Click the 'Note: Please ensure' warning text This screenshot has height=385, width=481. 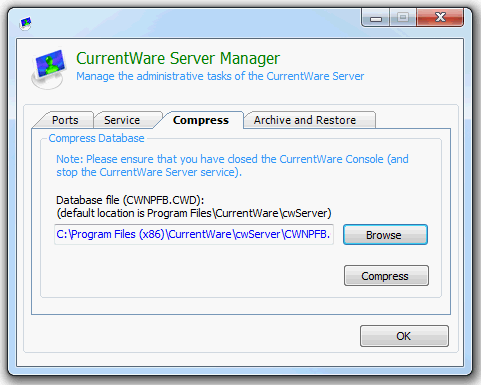(x=232, y=165)
